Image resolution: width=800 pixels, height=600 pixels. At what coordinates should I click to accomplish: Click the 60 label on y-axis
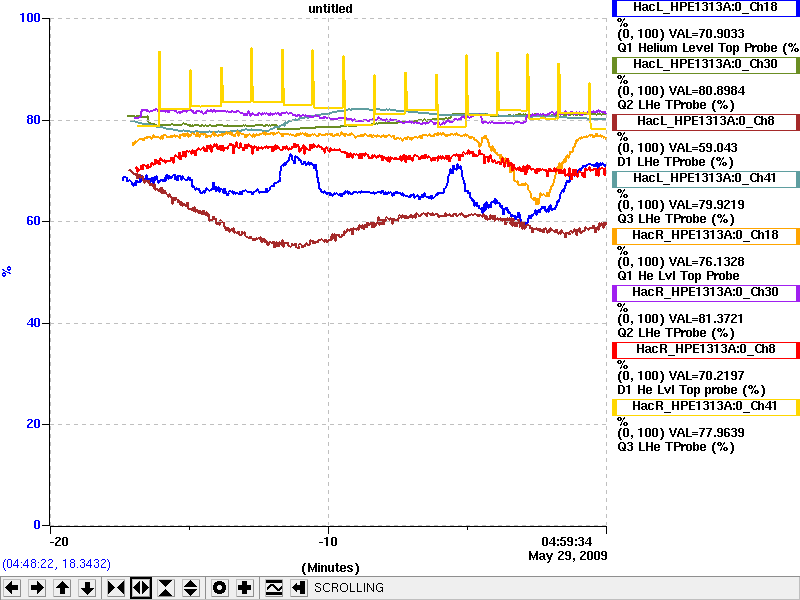[33, 221]
